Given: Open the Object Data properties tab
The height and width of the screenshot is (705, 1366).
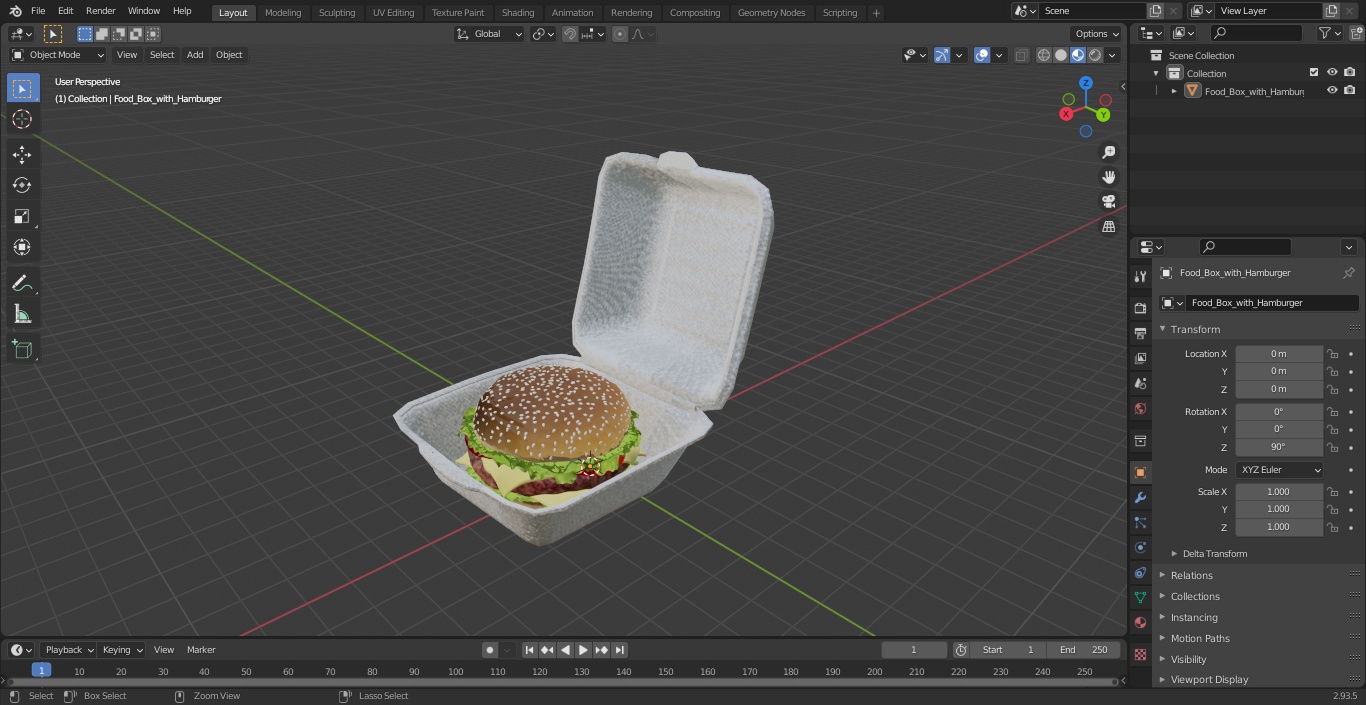Looking at the screenshot, I should pyautogui.click(x=1140, y=597).
